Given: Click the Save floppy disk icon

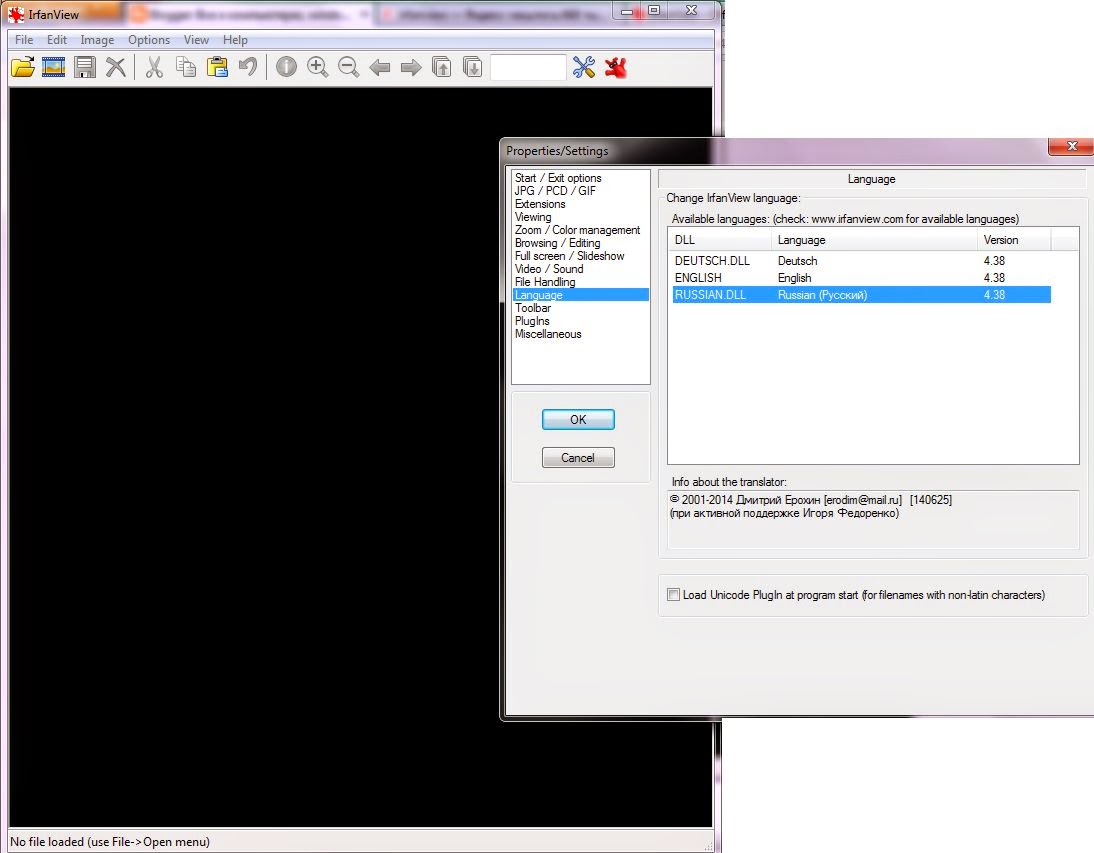Looking at the screenshot, I should (85, 67).
